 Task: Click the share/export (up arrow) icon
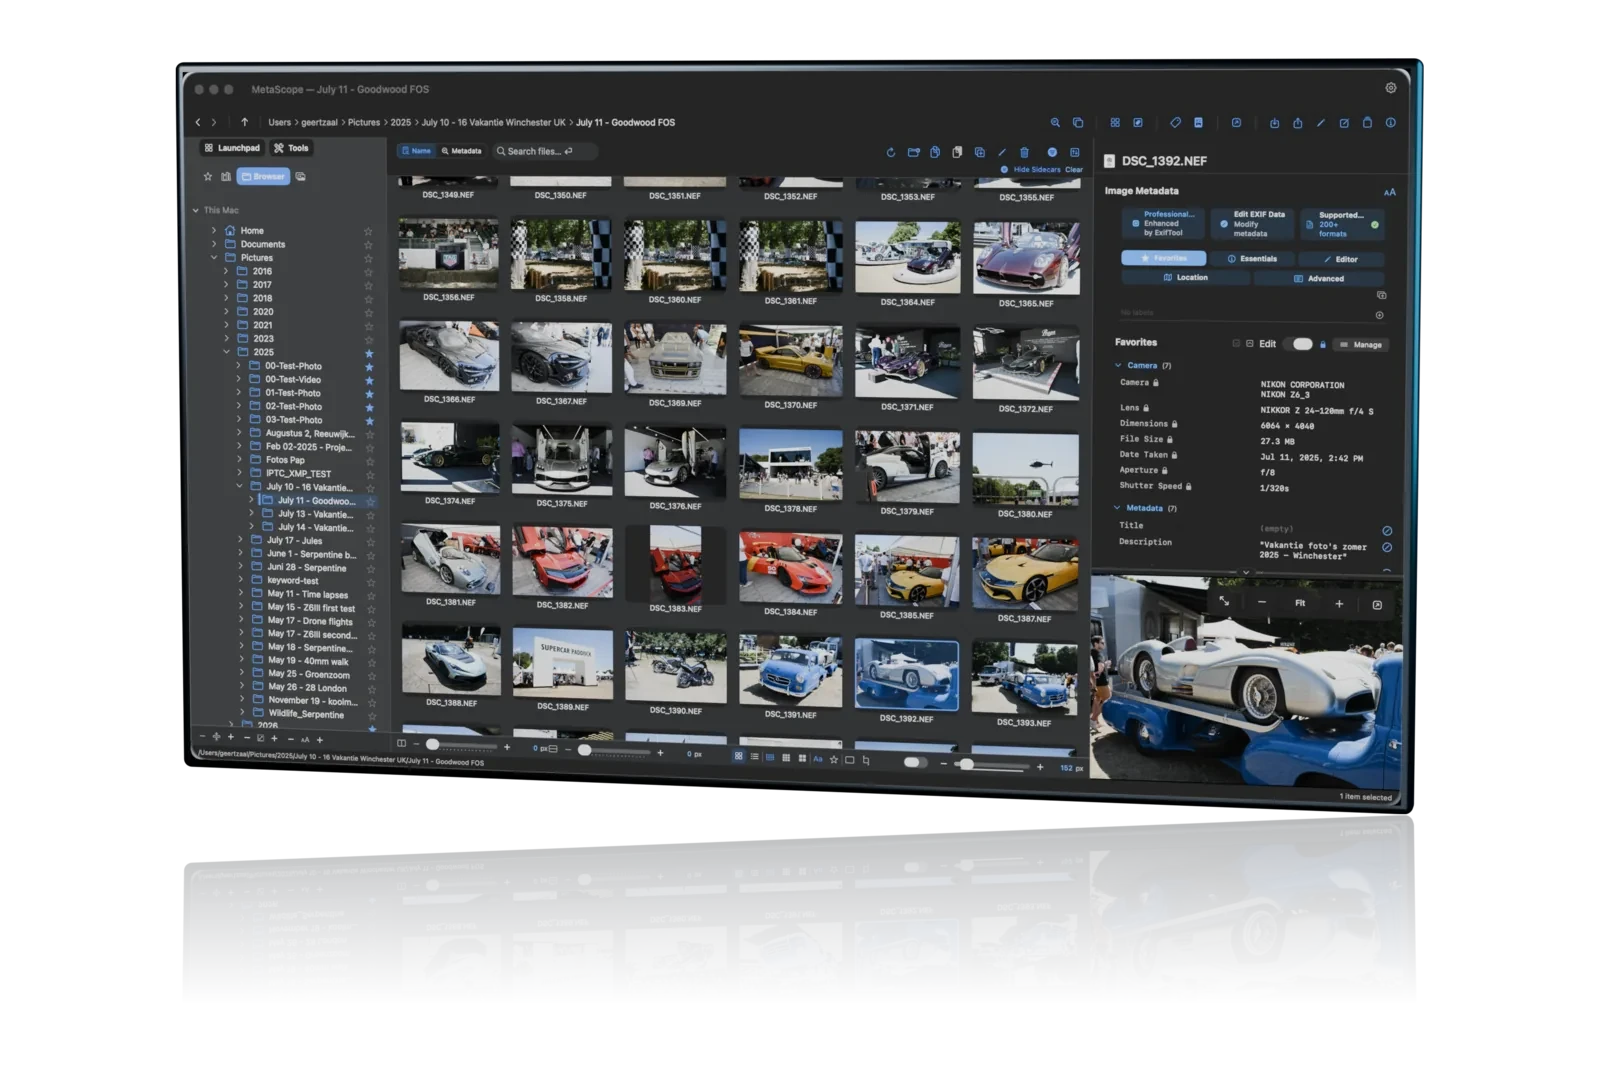tap(1297, 123)
